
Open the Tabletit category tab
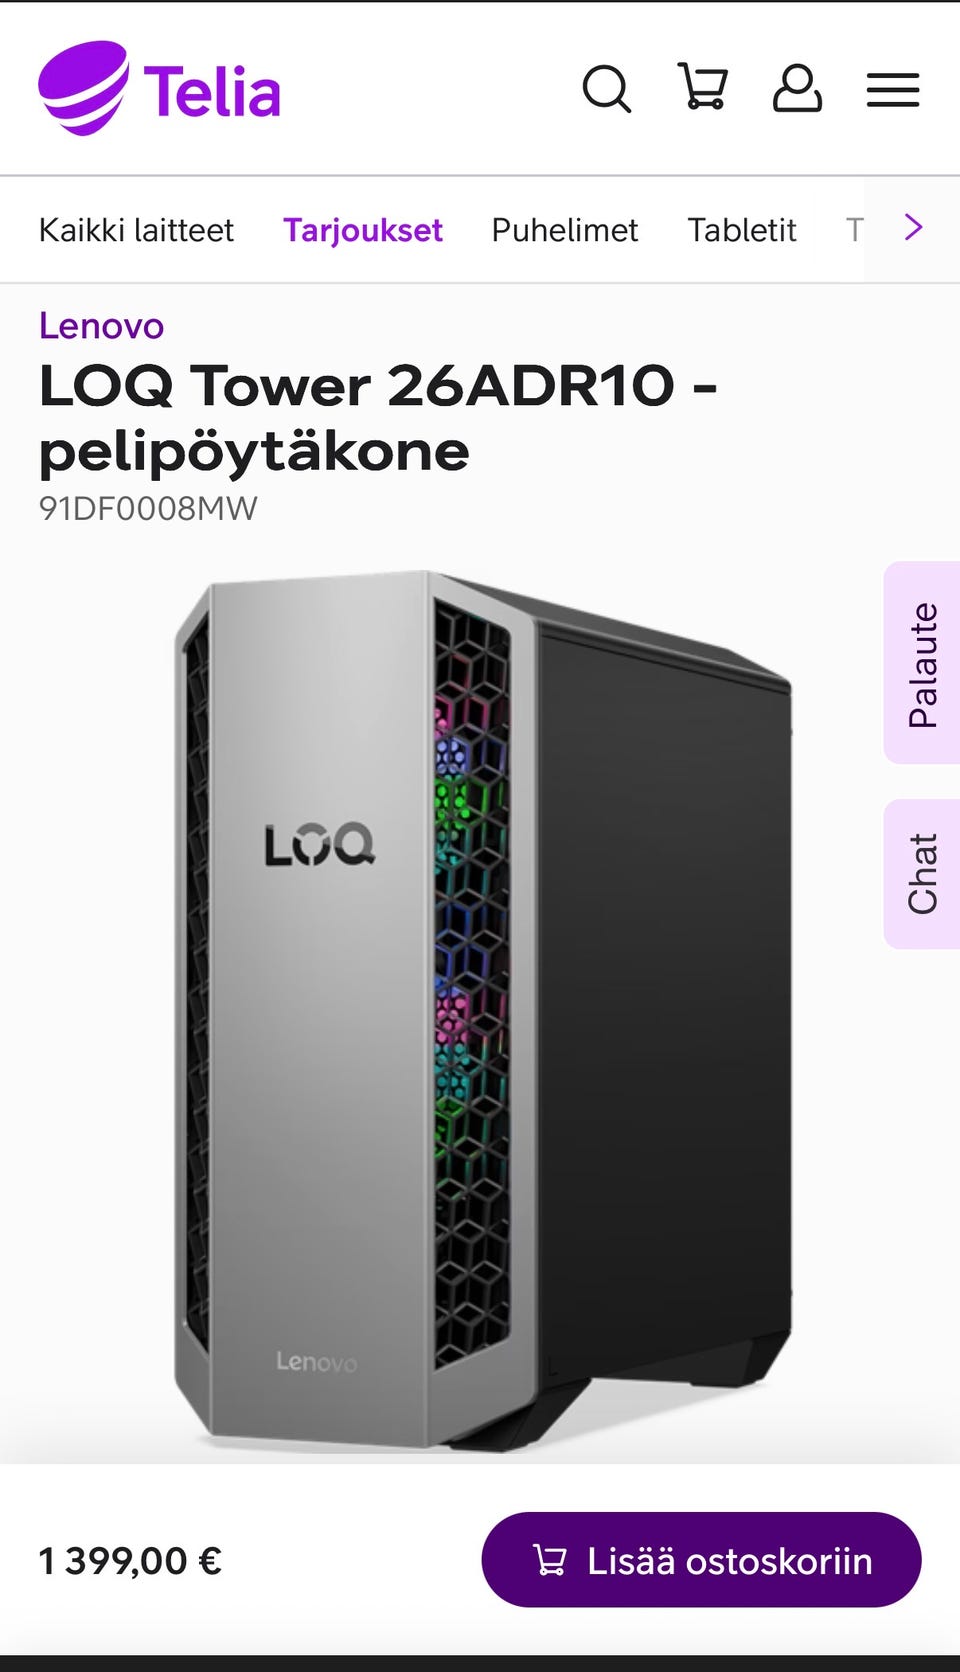click(742, 230)
